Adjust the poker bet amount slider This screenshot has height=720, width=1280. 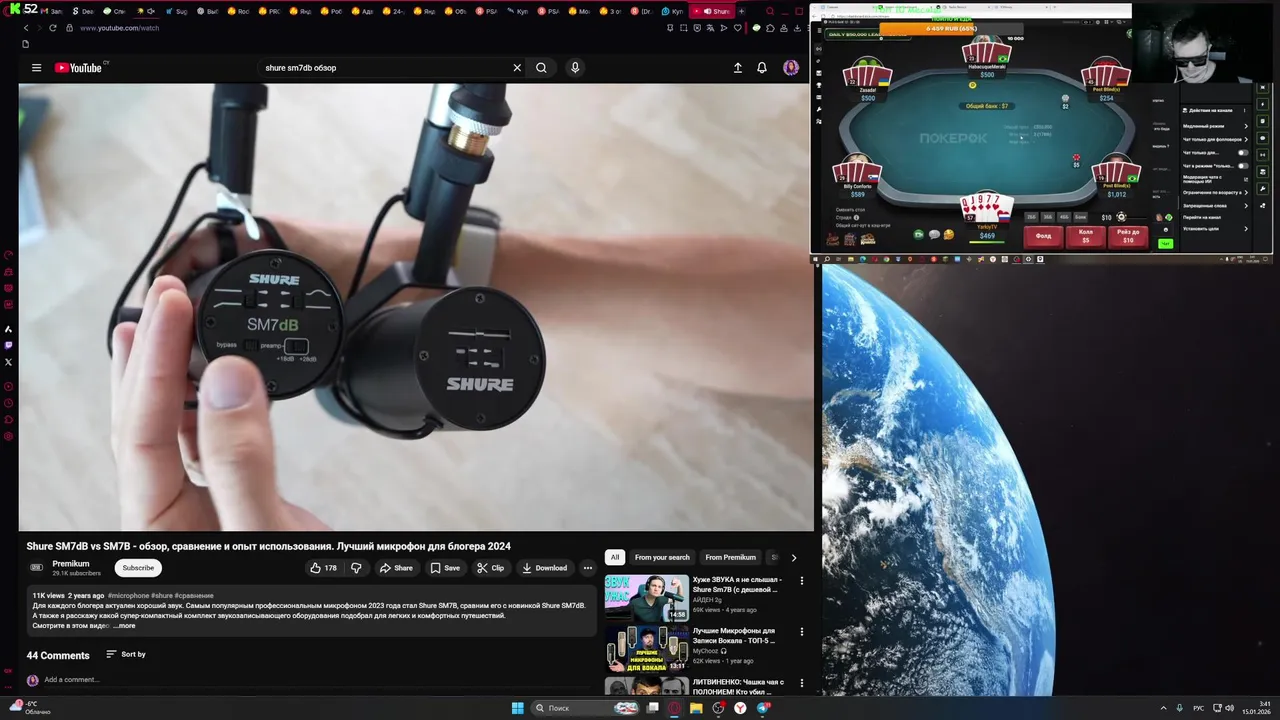pyautogui.click(x=1121, y=217)
